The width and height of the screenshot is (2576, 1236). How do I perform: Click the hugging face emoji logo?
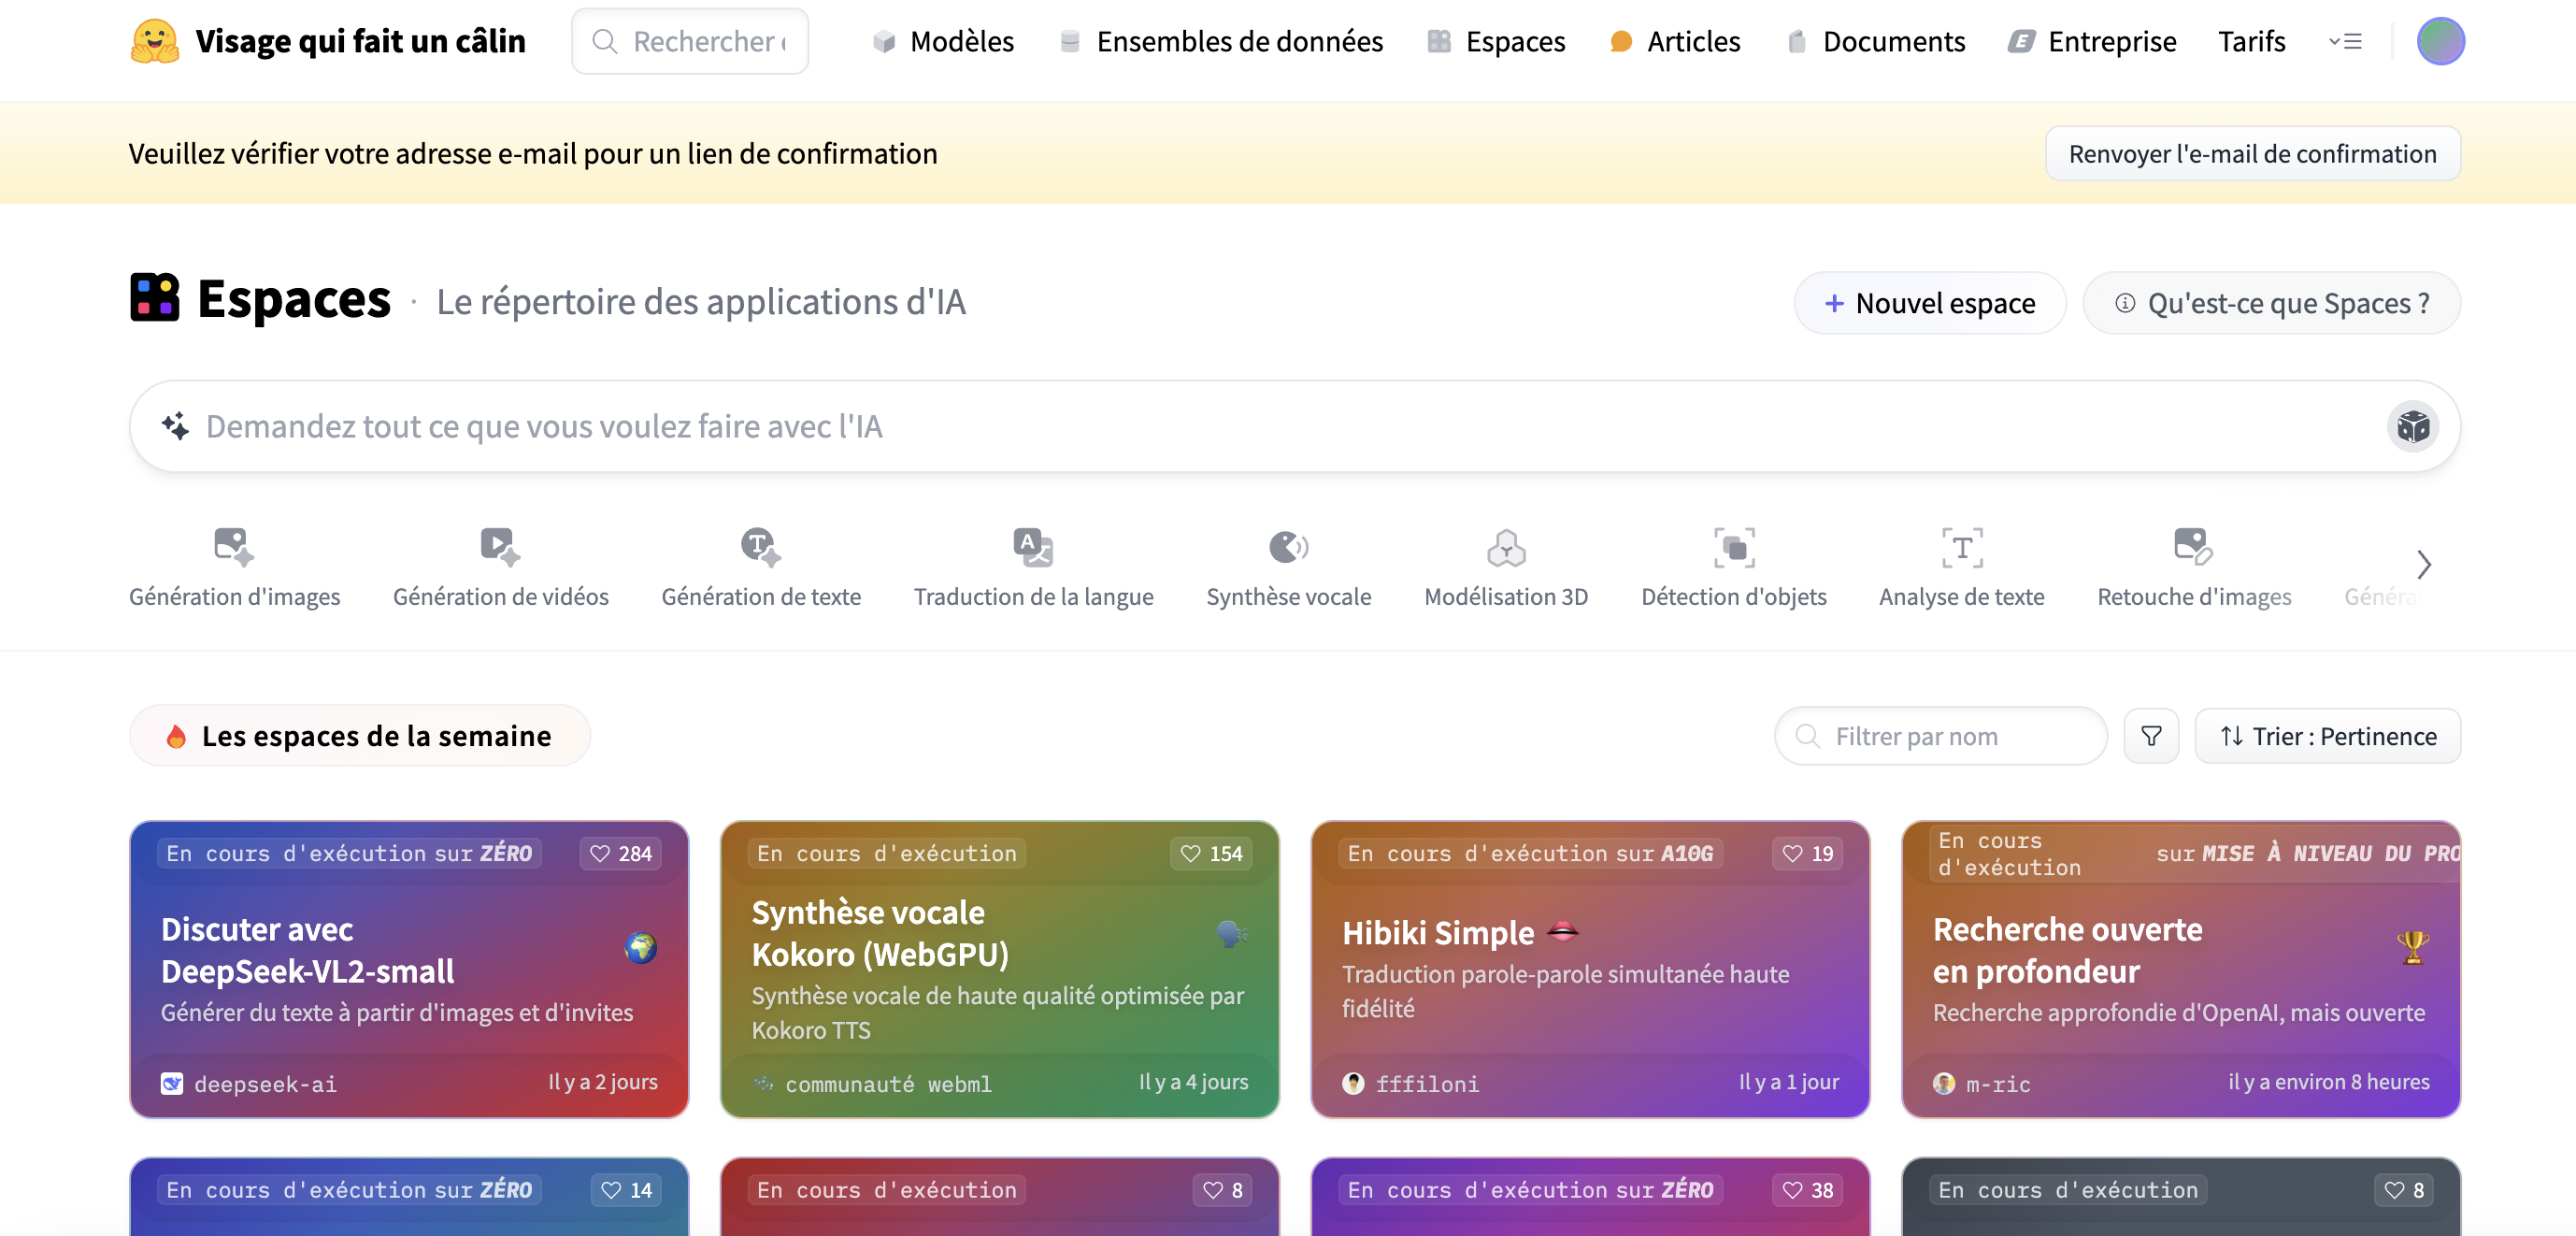click(155, 41)
